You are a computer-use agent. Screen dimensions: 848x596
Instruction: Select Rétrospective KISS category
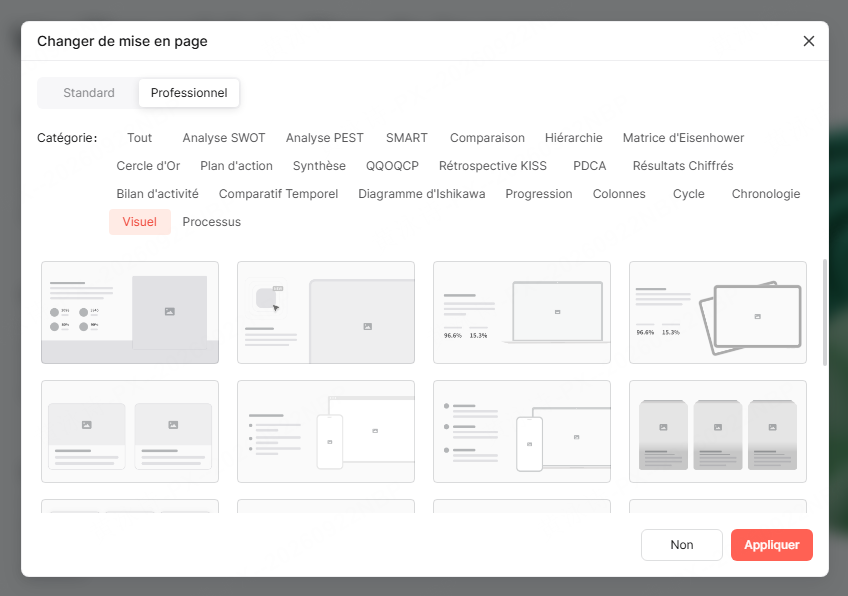point(493,166)
